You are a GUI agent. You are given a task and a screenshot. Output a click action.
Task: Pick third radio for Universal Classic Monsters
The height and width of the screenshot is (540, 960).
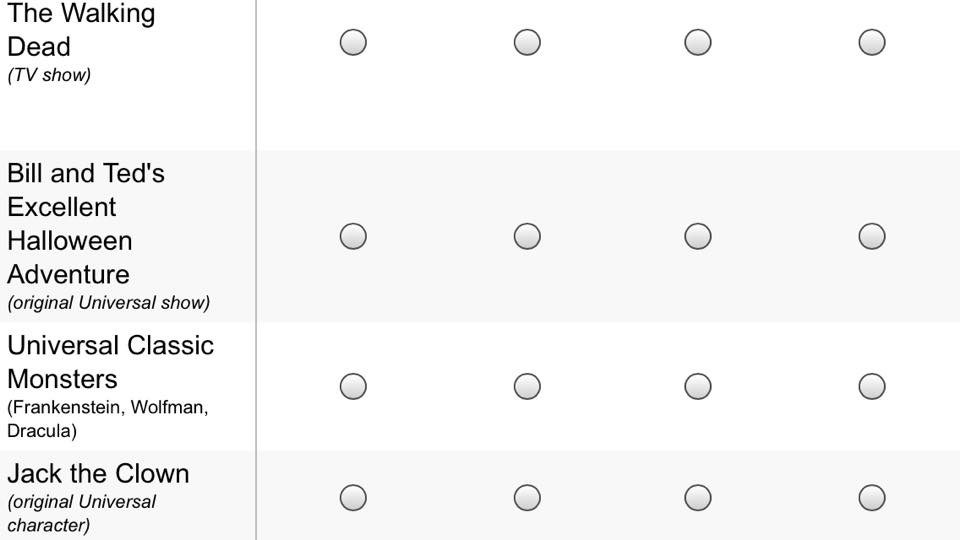point(698,386)
